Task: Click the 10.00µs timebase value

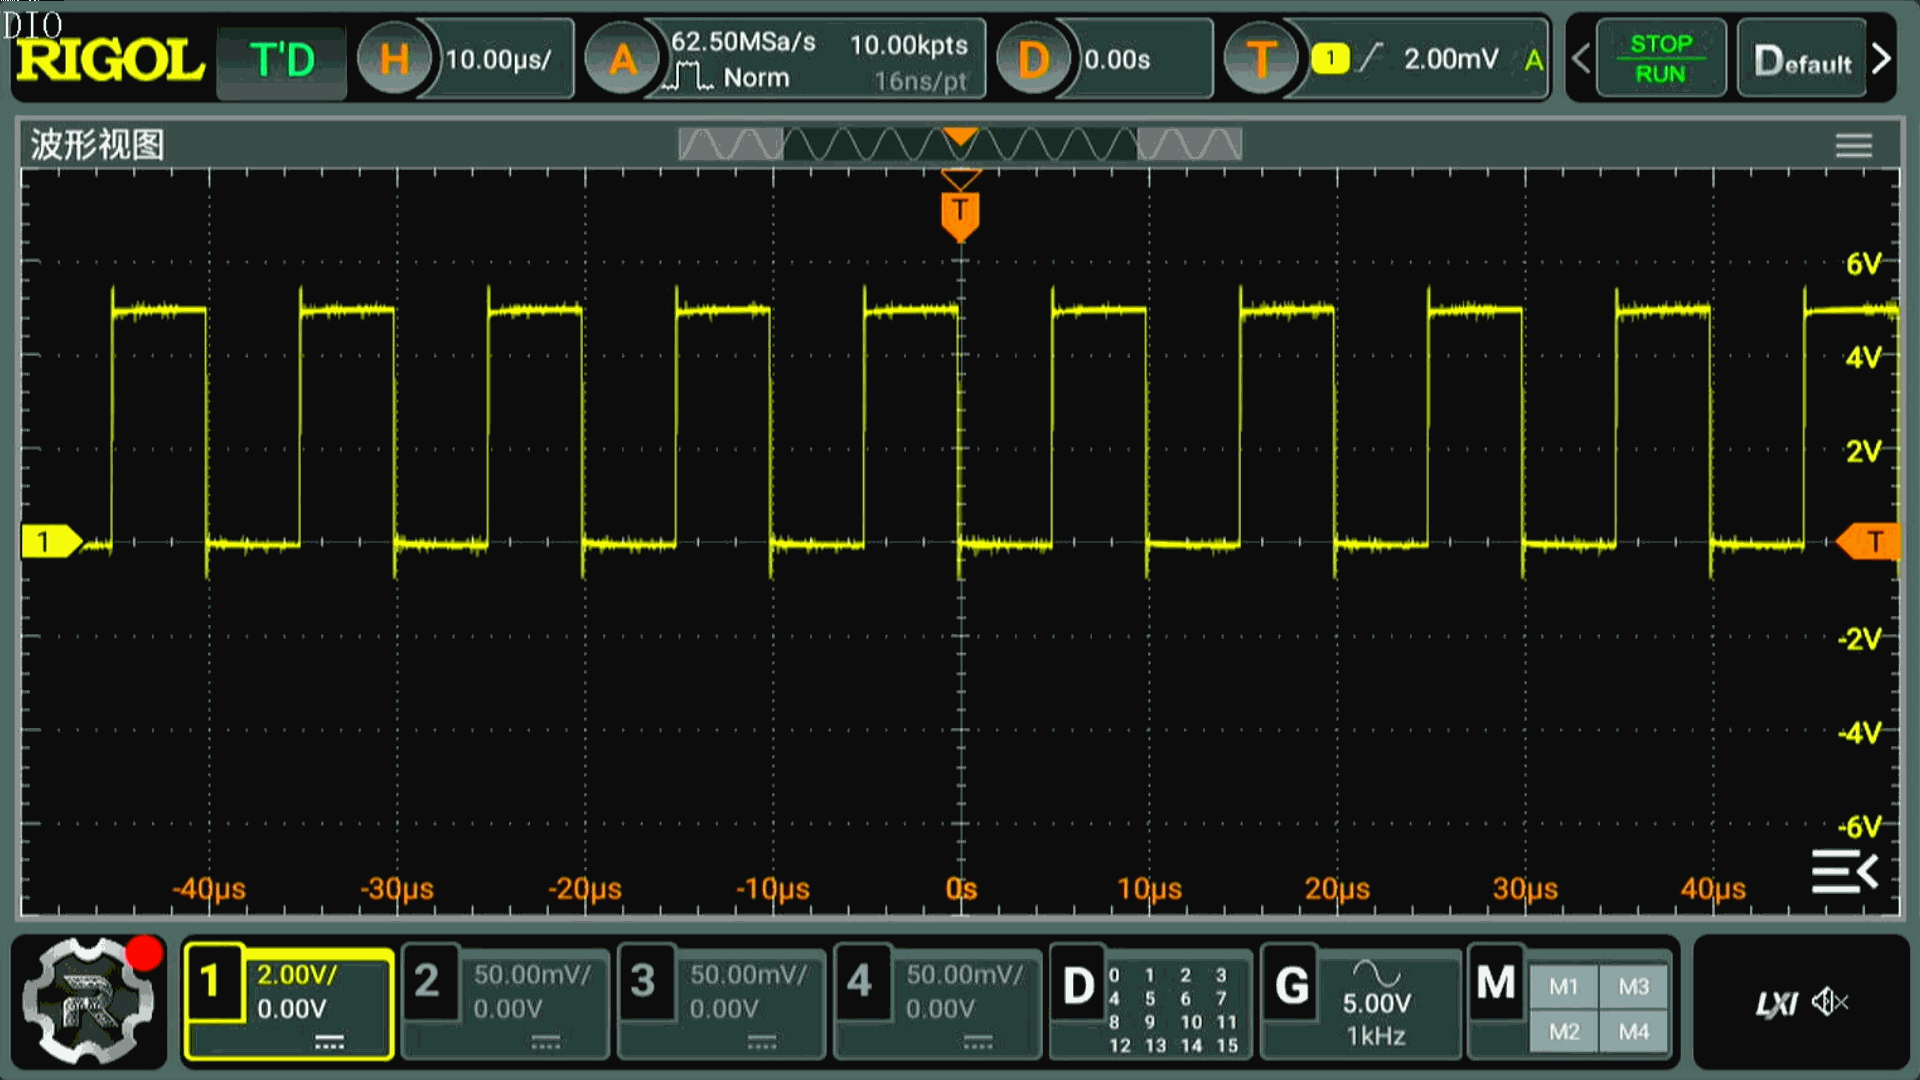Action: [498, 60]
